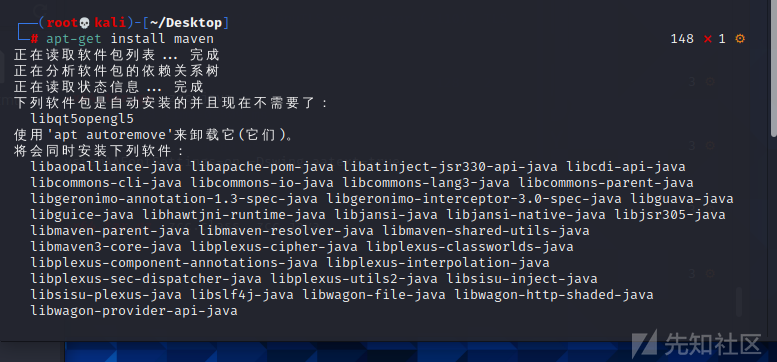The height and width of the screenshot is (362, 777).
Task: Click the libwagon-provider-api-java package name
Action: 134,311
